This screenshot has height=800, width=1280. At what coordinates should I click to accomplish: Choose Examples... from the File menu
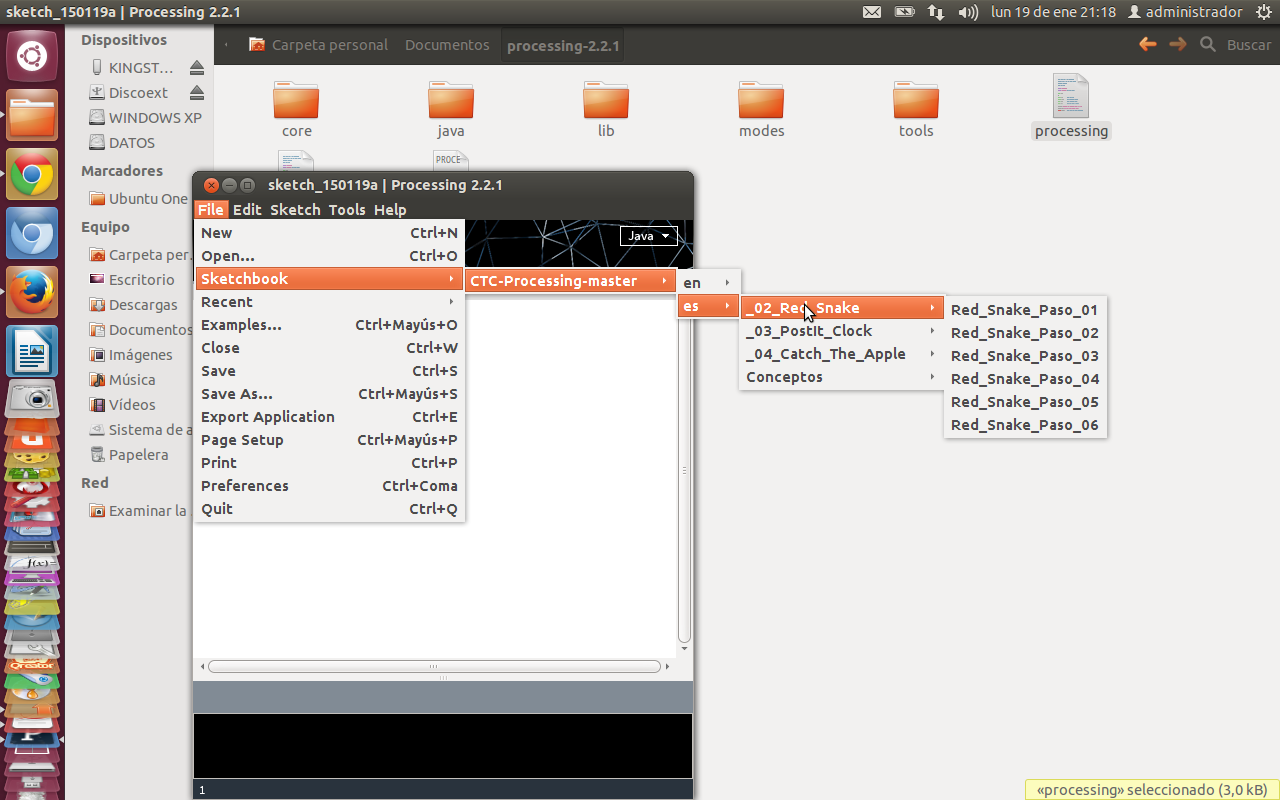329,325
